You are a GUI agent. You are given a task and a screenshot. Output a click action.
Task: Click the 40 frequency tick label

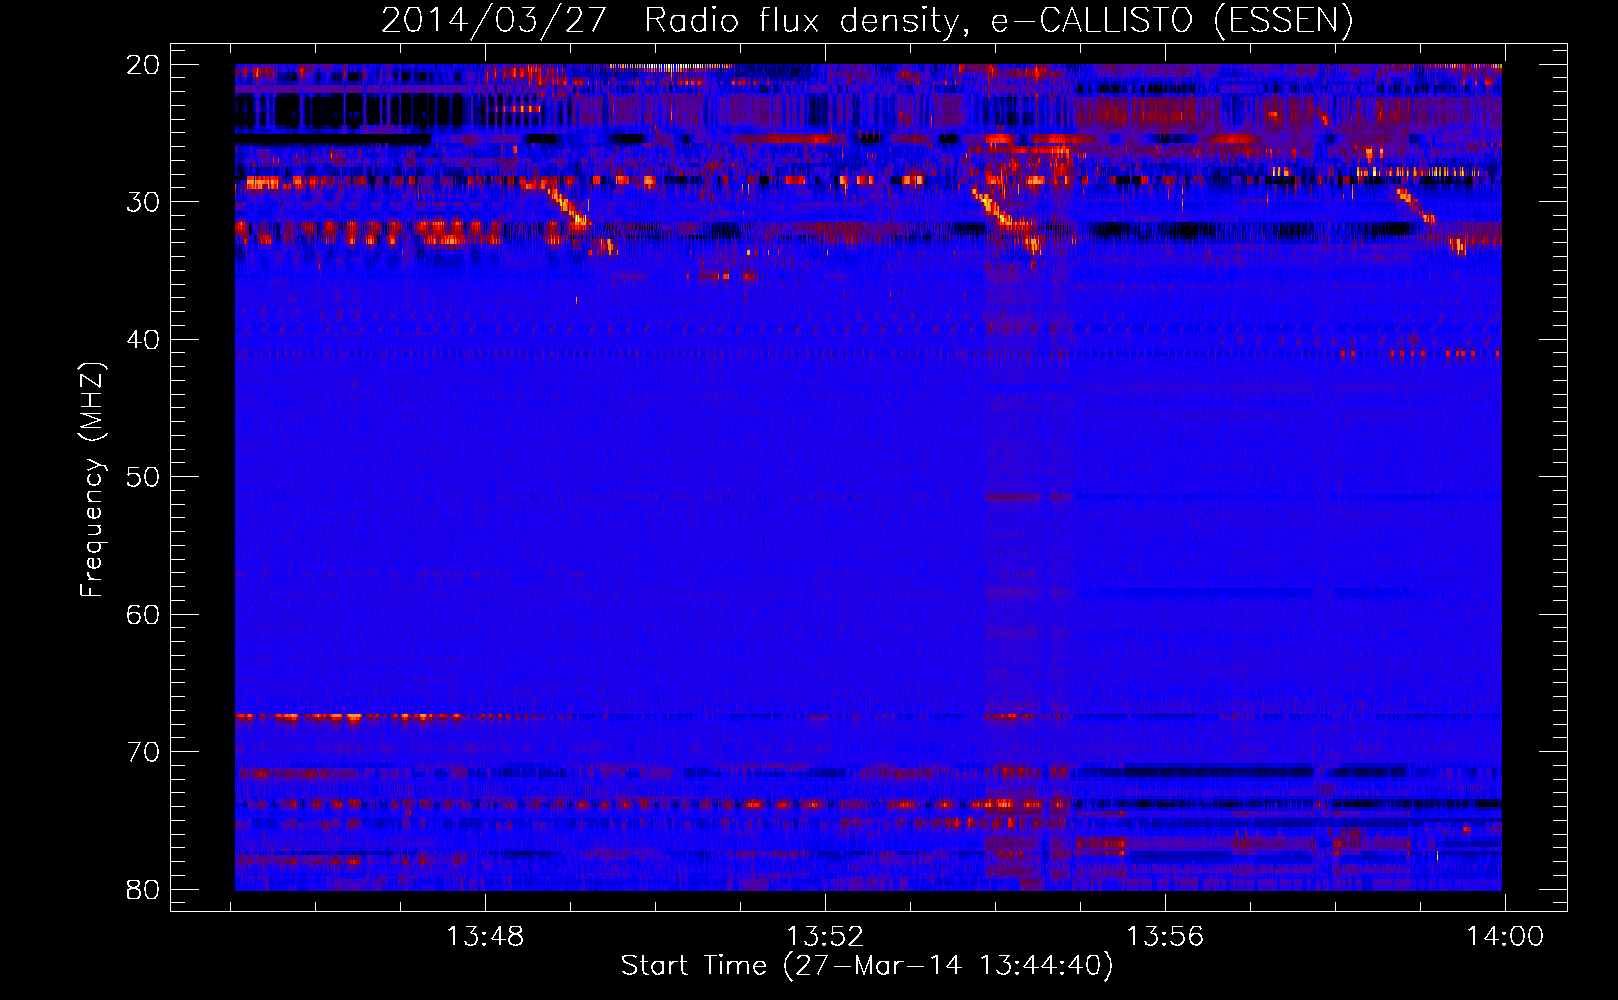click(x=143, y=340)
